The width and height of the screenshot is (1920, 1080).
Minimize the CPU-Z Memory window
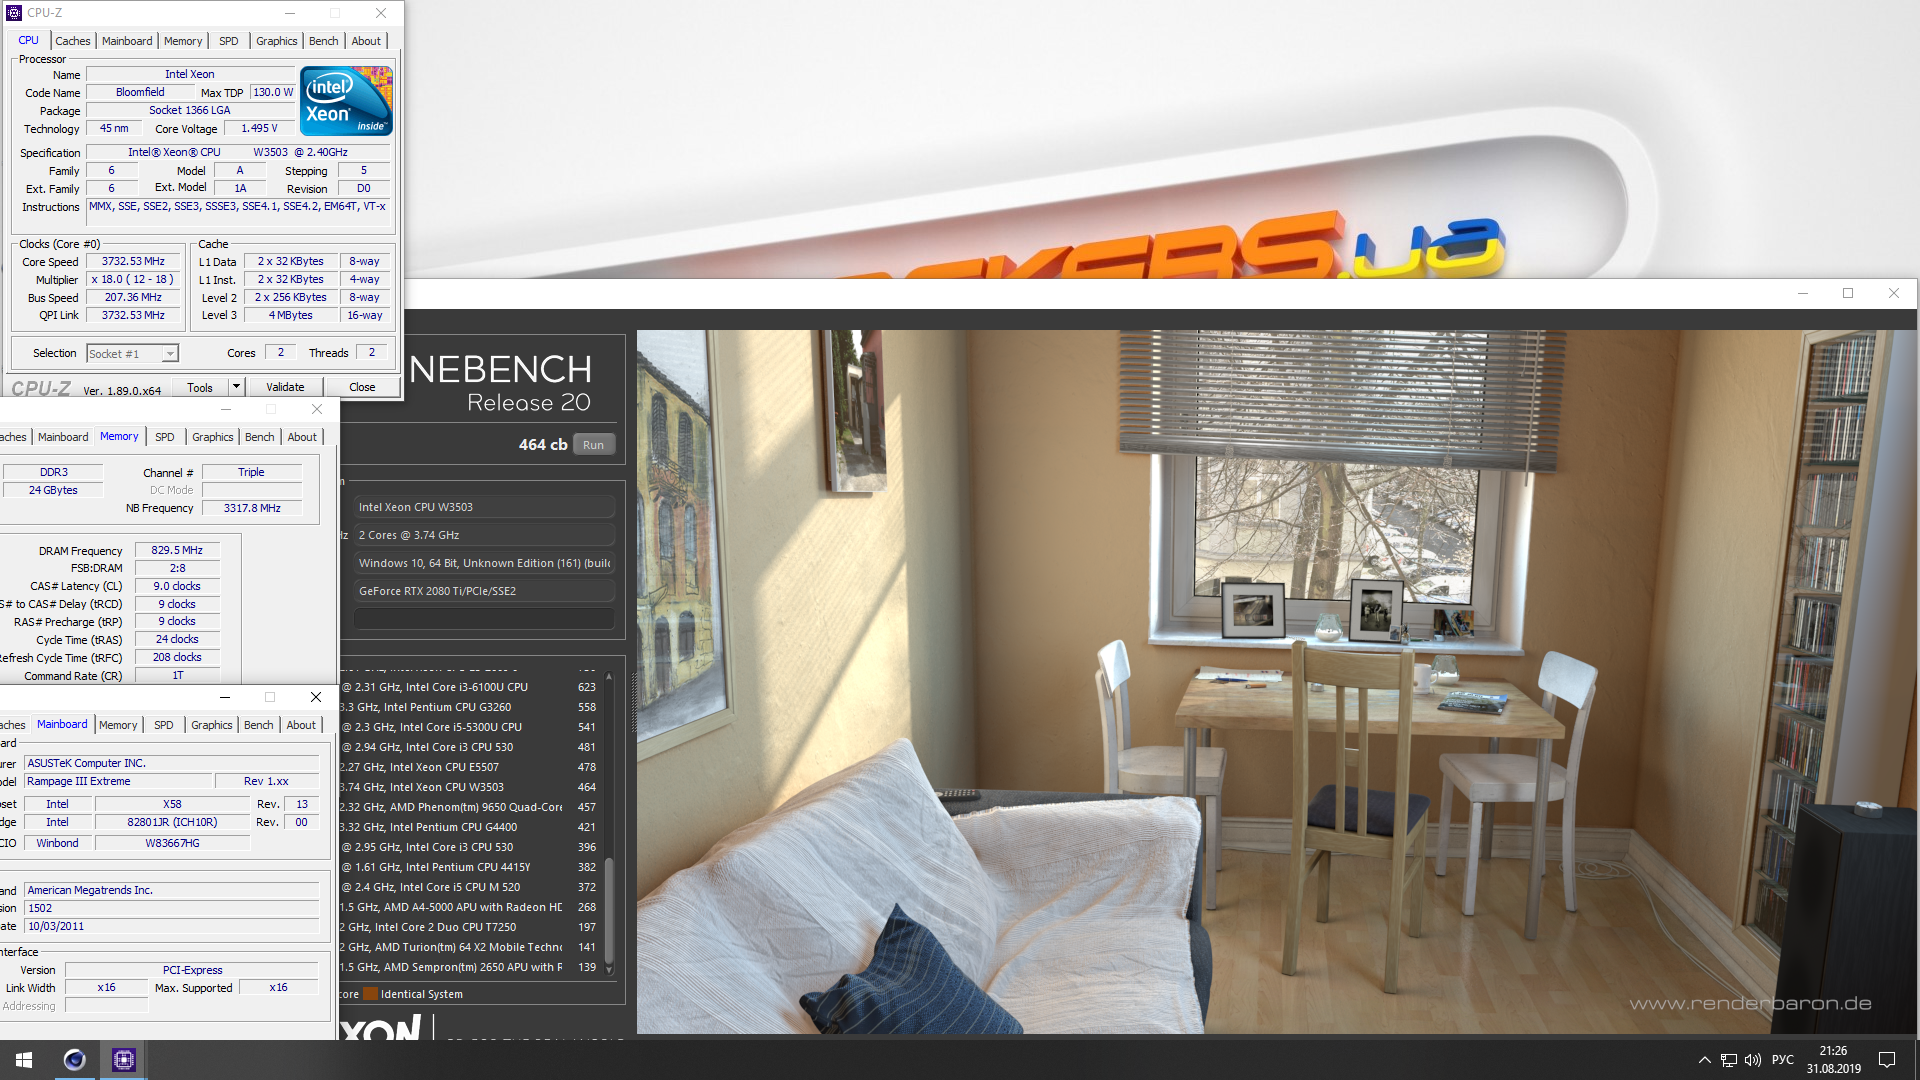[226, 409]
